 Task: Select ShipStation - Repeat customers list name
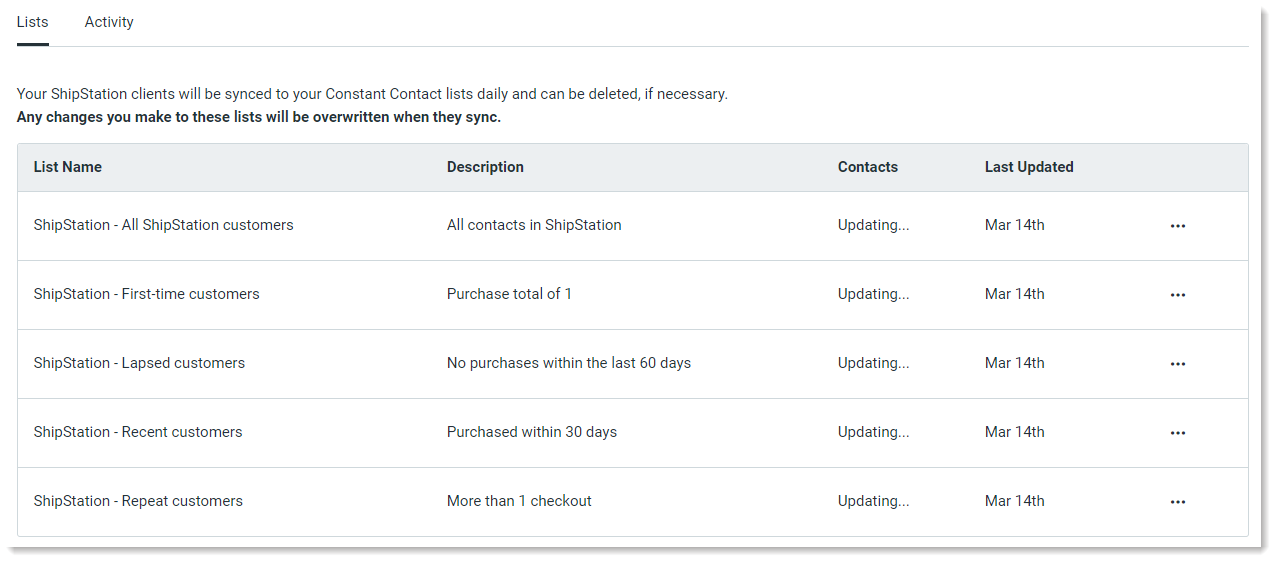138,501
